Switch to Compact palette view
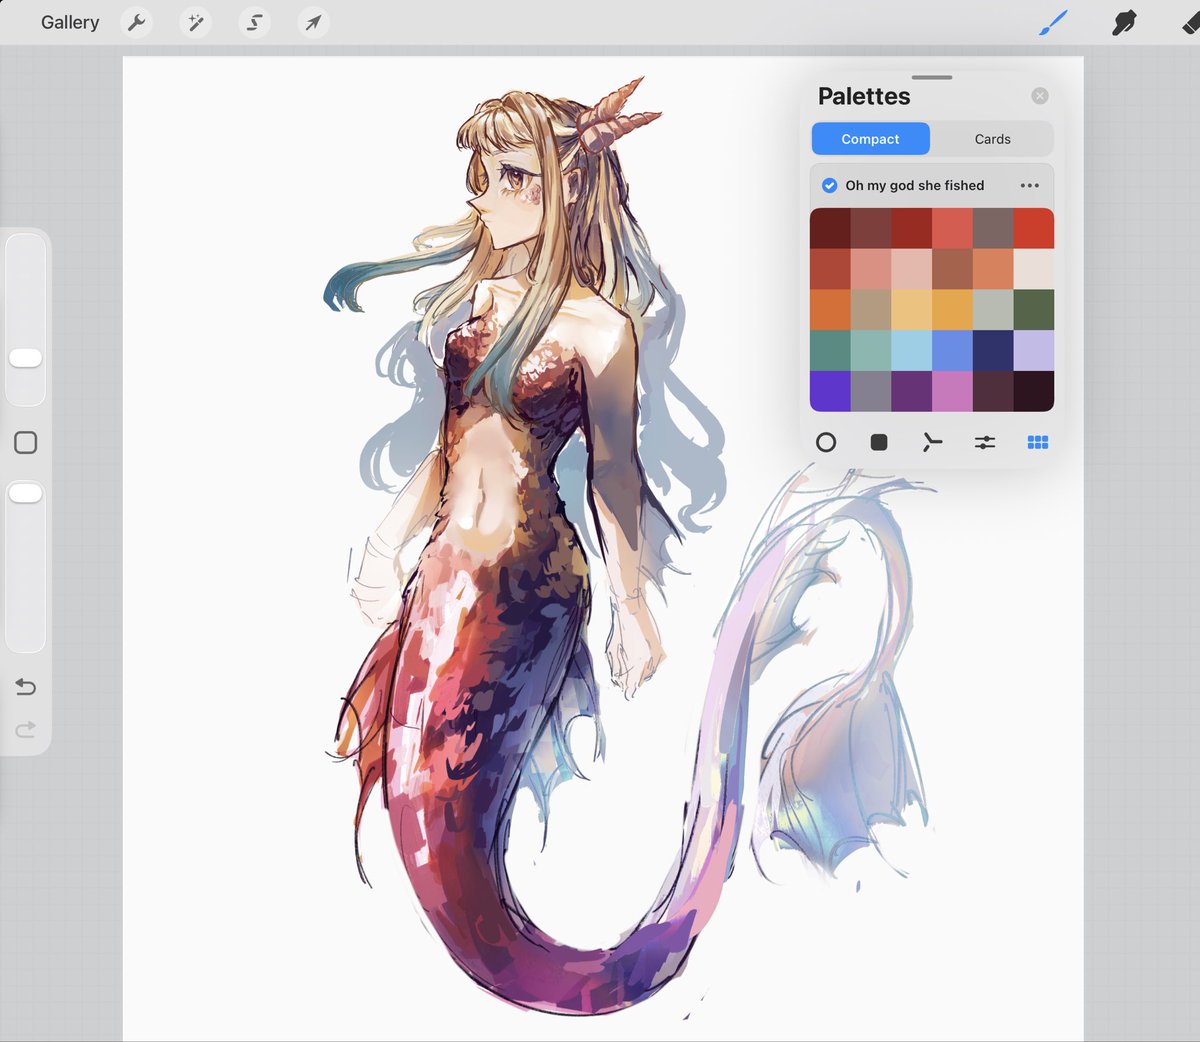The image size is (1200, 1042). (870, 139)
